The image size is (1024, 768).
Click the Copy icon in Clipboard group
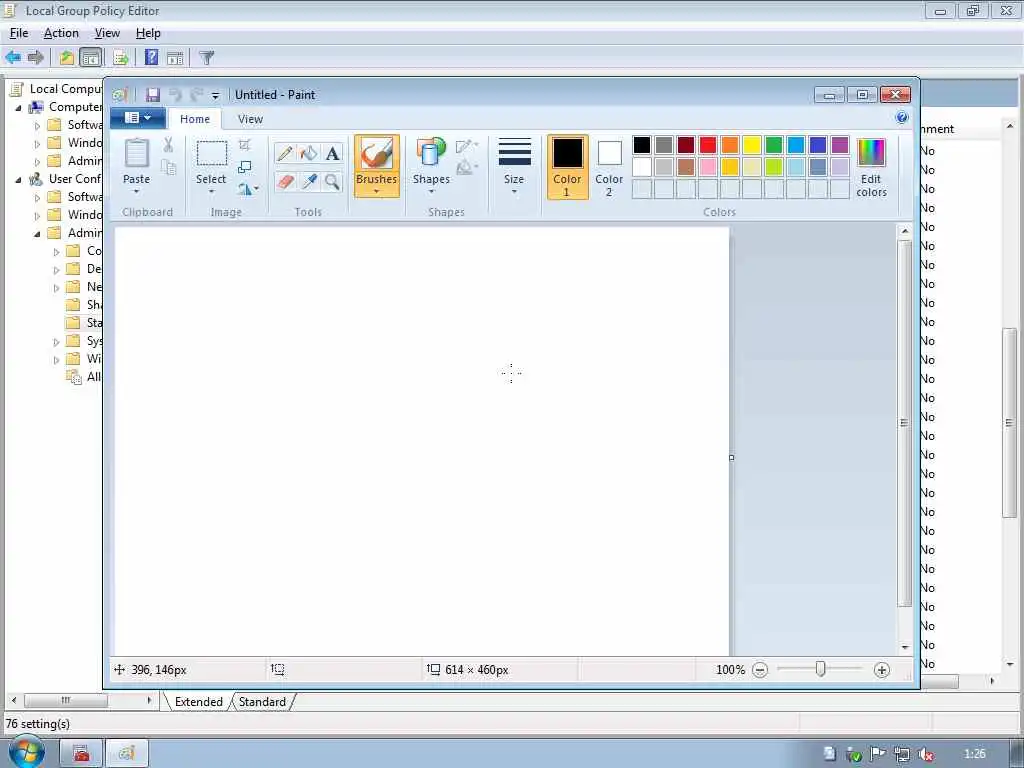168,168
